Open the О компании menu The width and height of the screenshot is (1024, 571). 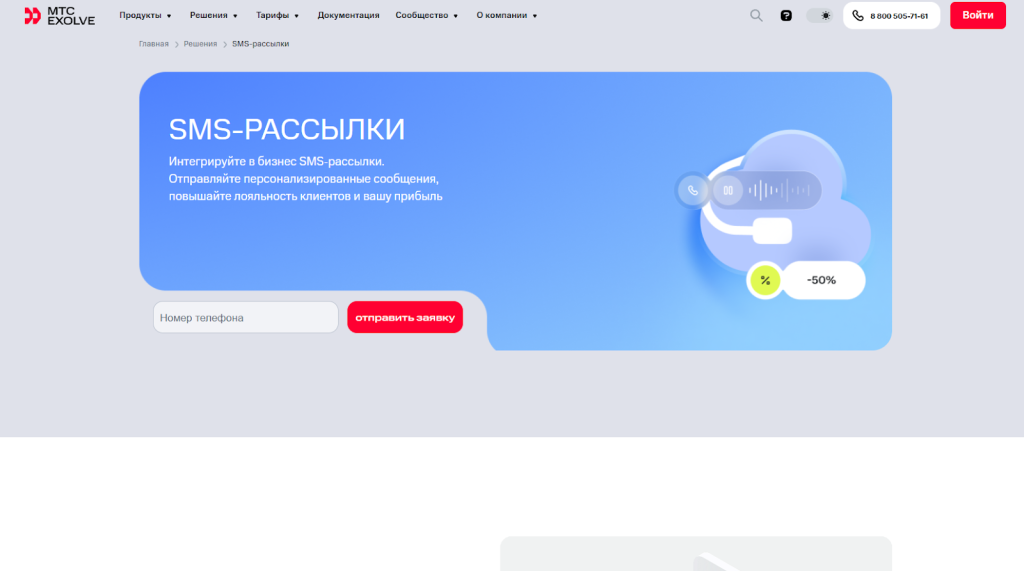tap(506, 16)
